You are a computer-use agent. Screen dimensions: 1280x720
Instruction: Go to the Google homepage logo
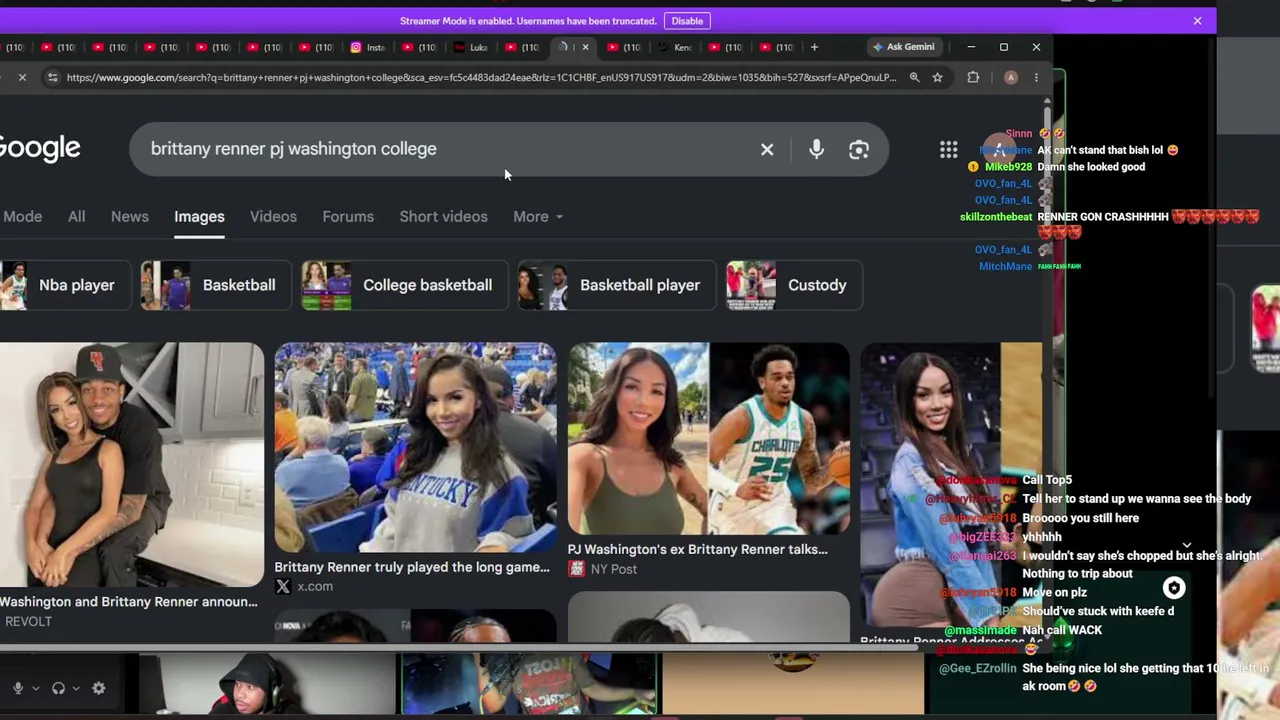point(40,148)
